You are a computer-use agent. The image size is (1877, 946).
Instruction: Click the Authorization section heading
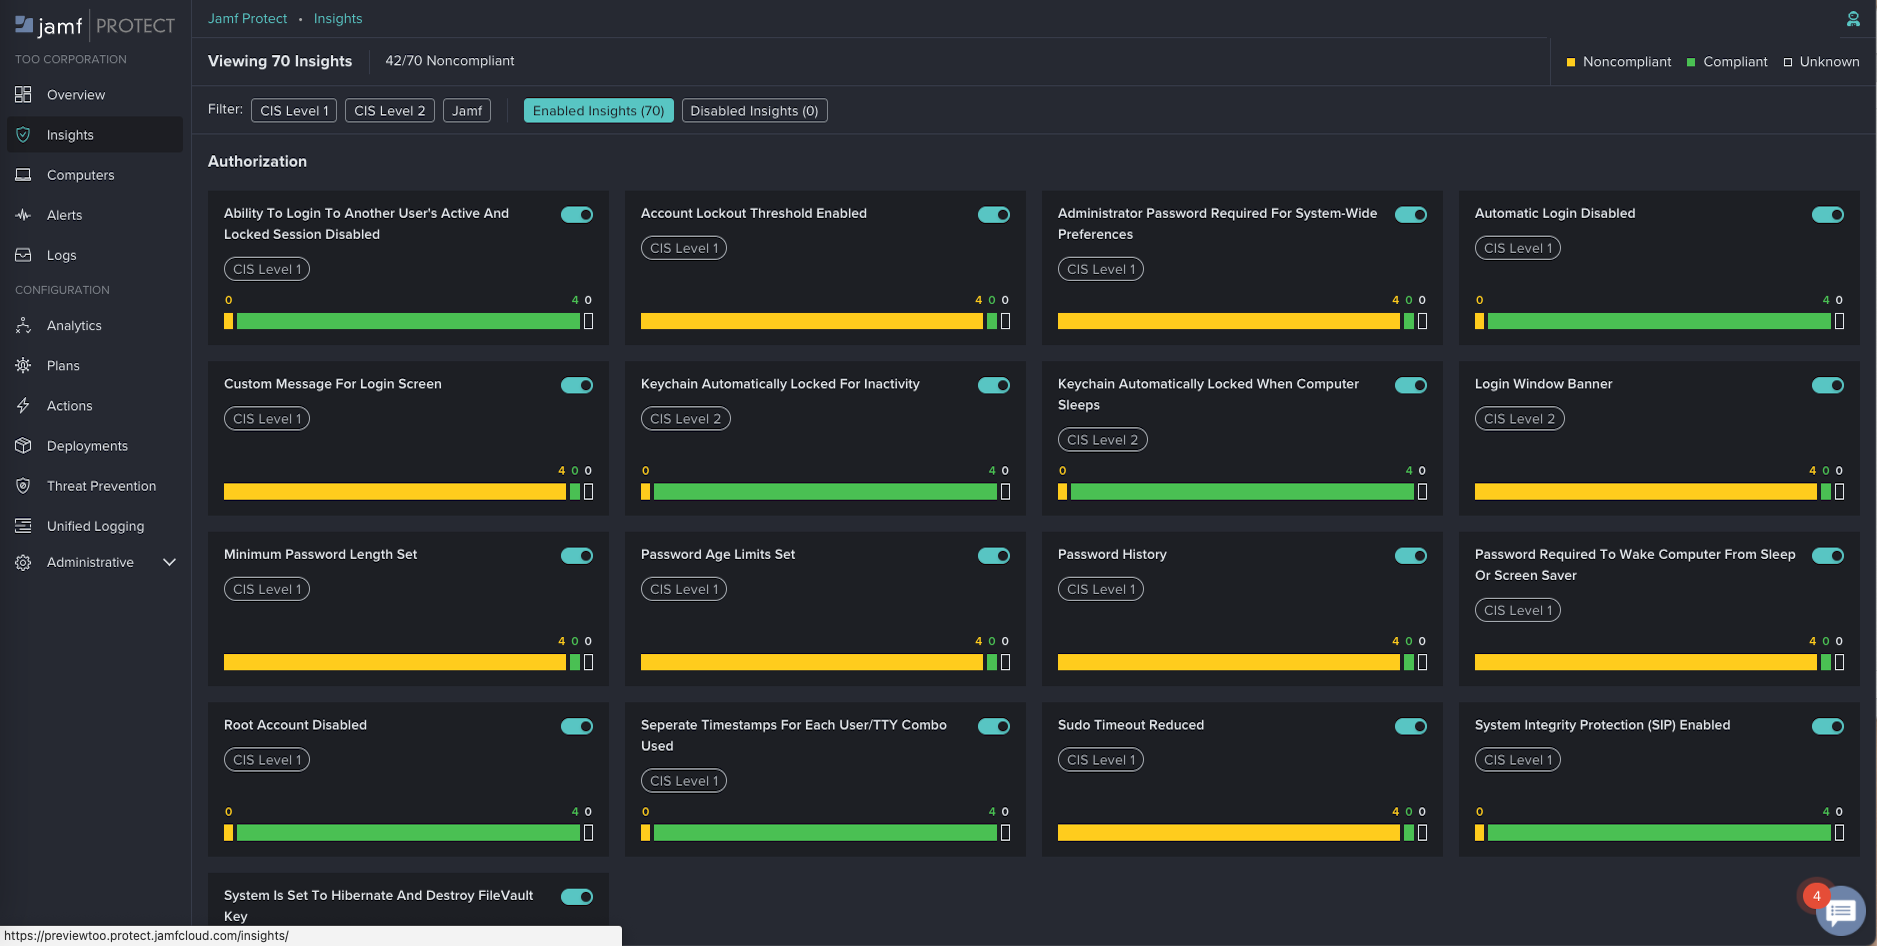[x=257, y=161]
